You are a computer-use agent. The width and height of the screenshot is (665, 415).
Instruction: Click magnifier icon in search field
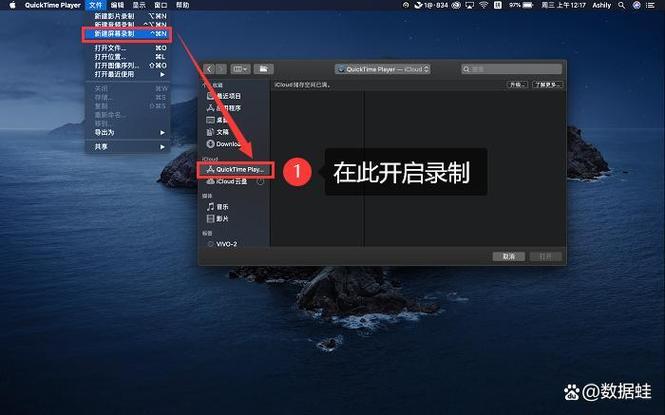point(467,69)
